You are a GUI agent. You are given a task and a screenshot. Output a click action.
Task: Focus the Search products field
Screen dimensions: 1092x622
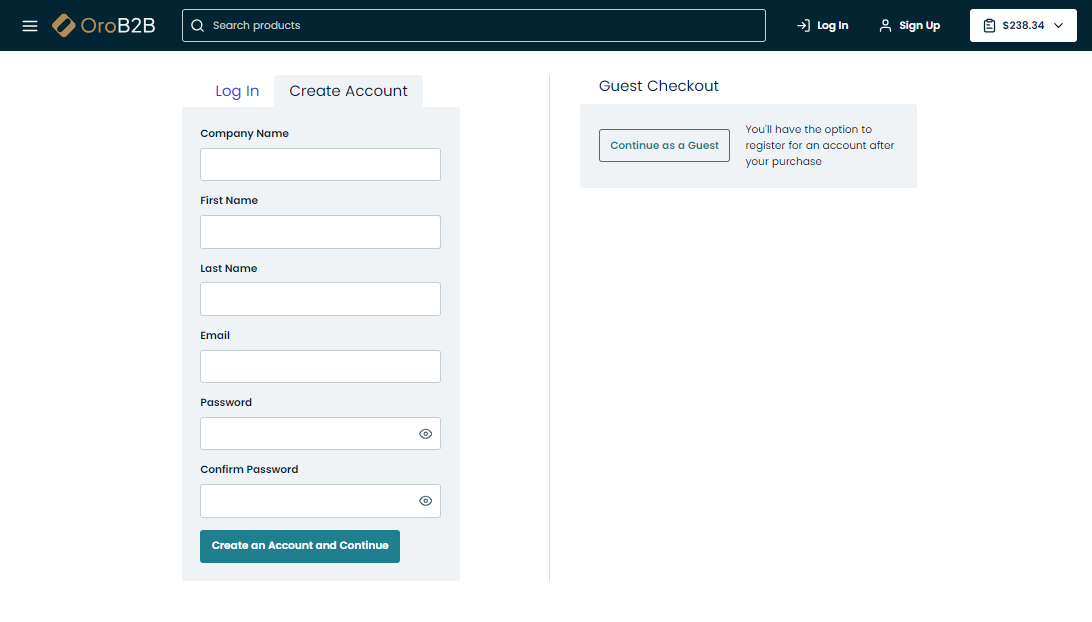480,25
